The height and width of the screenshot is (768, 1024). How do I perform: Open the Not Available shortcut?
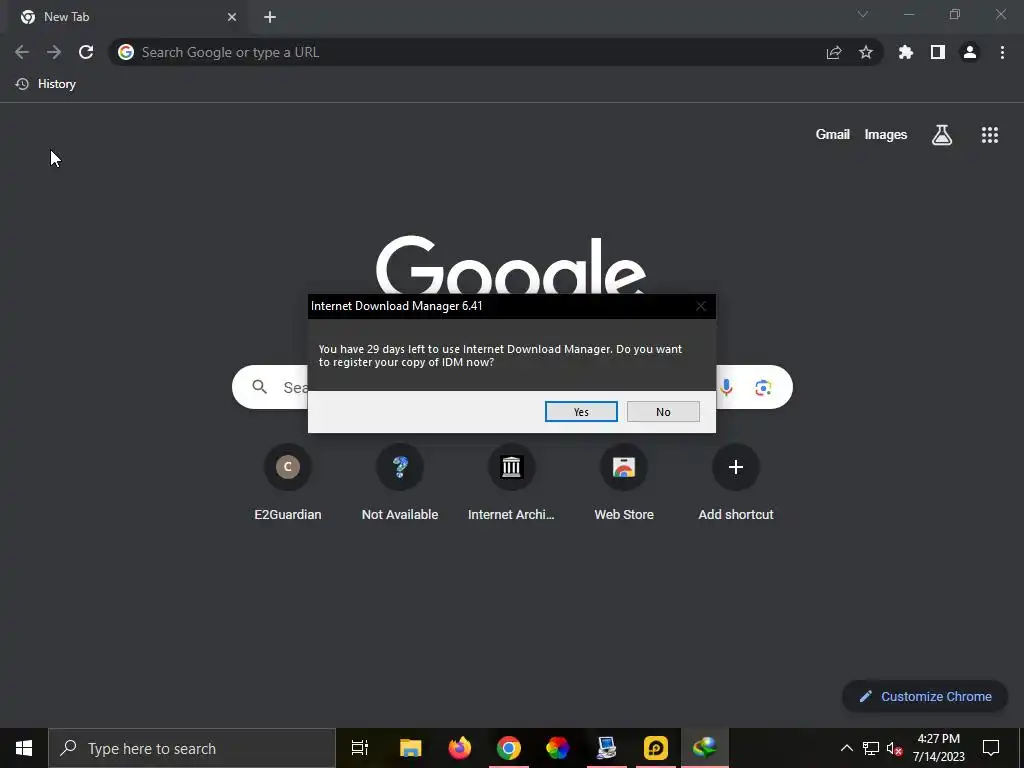(400, 483)
